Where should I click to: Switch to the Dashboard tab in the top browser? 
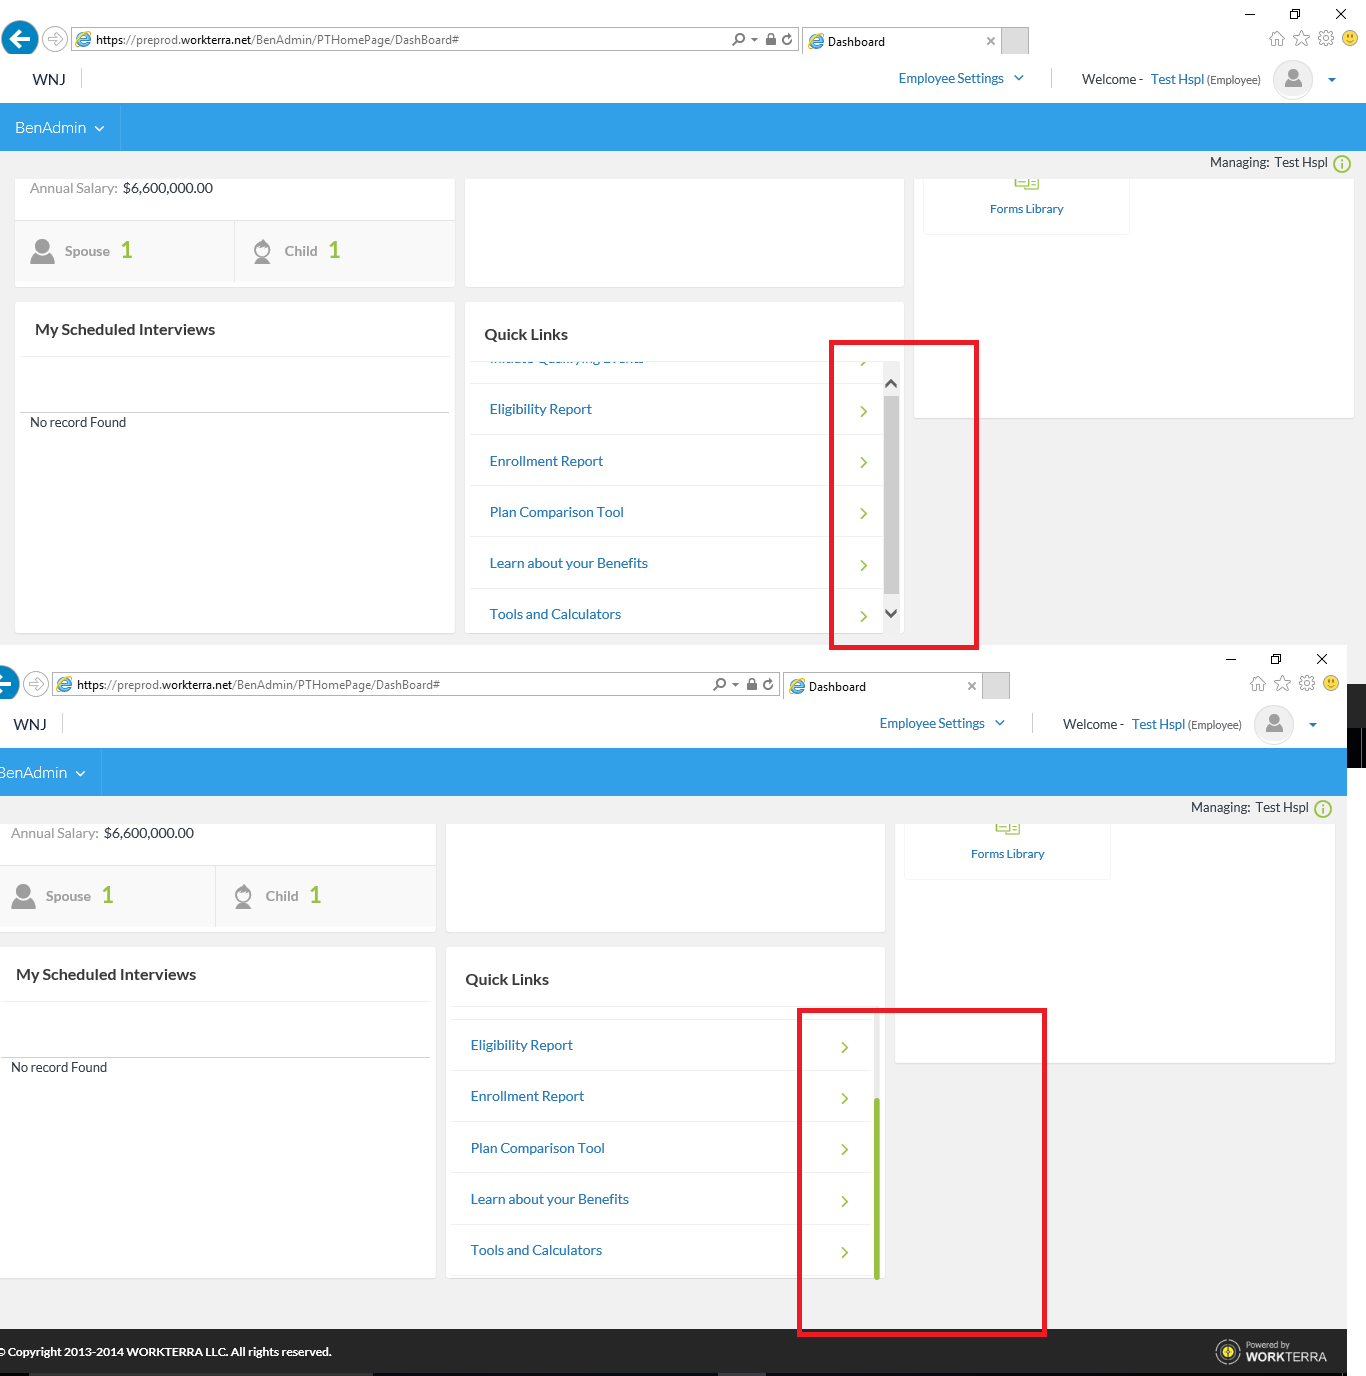(895, 41)
